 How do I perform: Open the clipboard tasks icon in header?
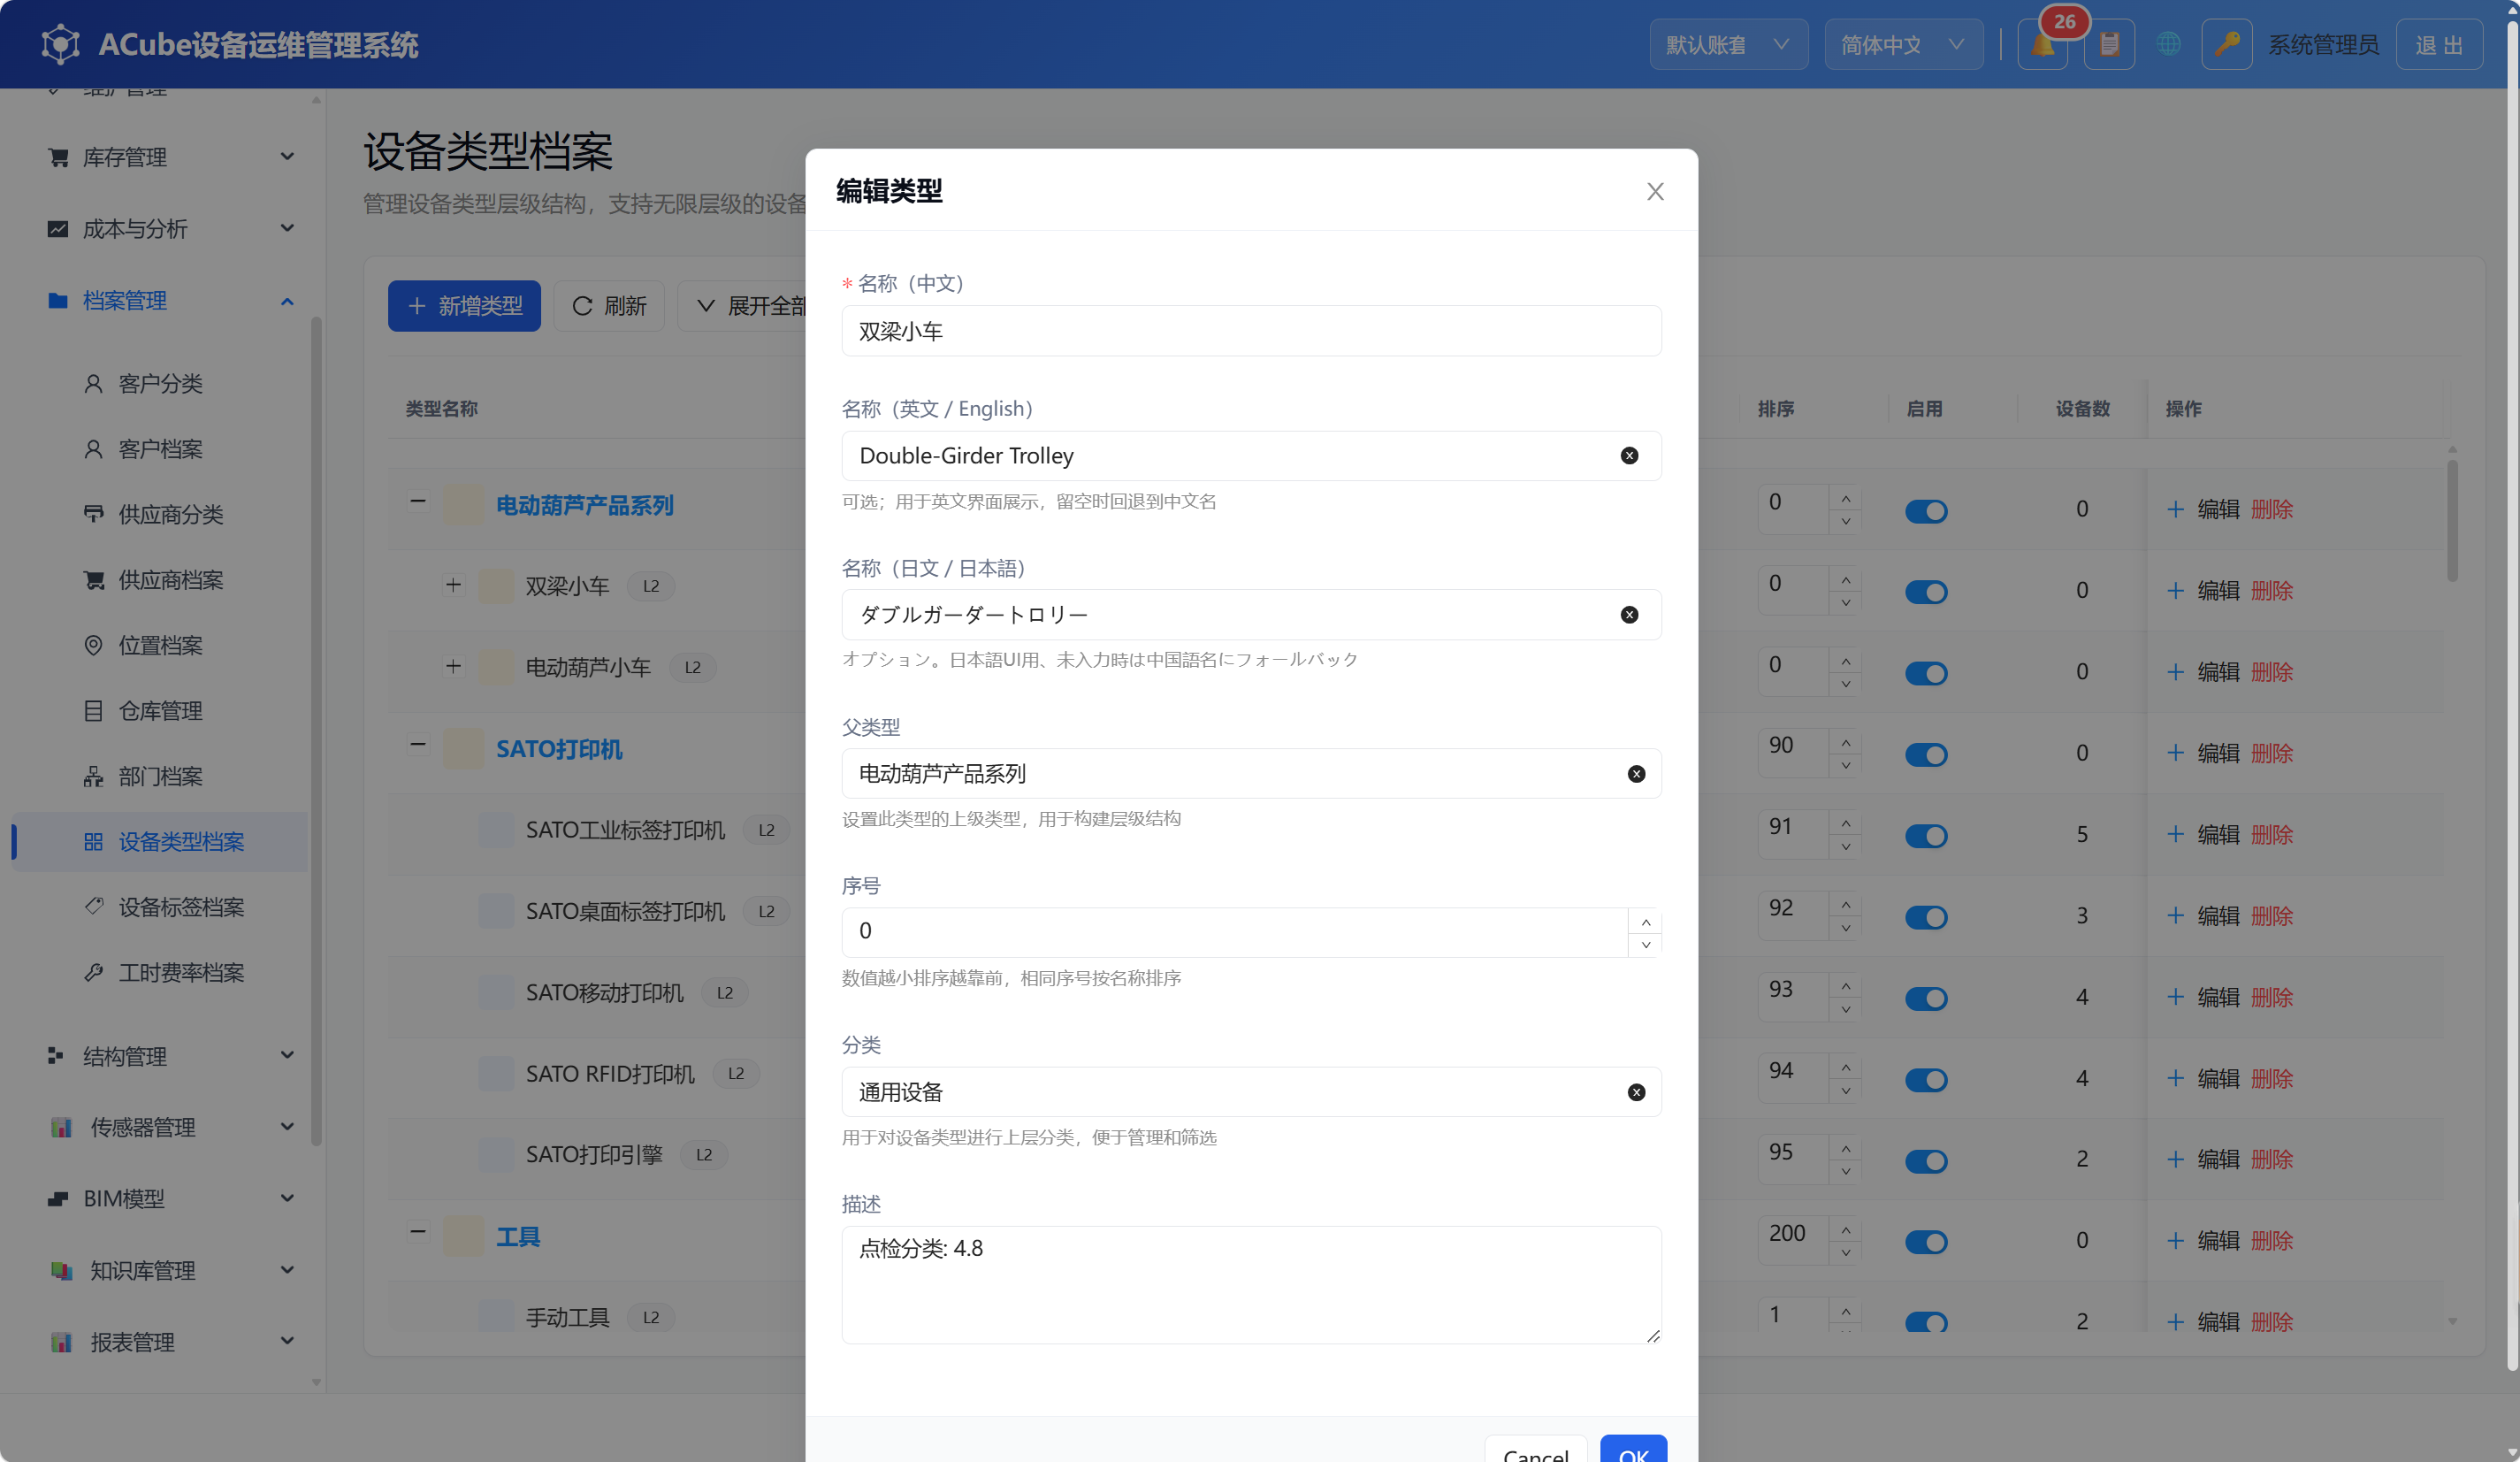tap(2109, 45)
